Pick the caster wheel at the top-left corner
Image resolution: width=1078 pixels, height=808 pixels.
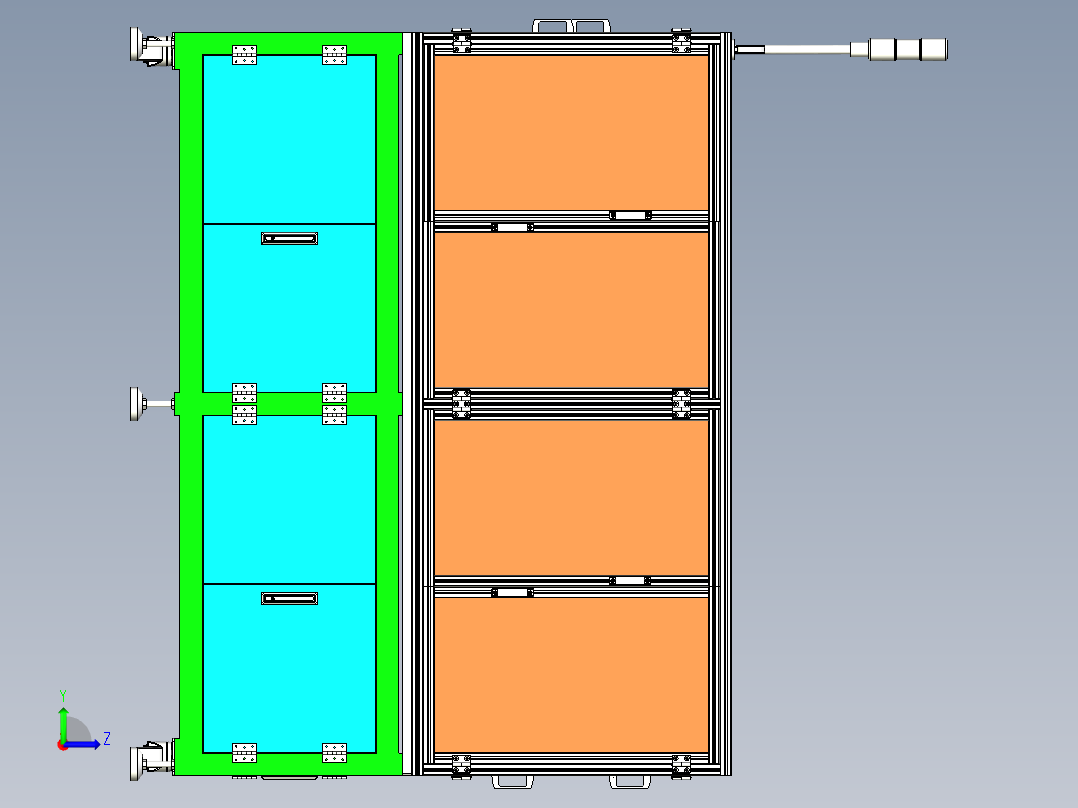pyautogui.click(x=150, y=47)
